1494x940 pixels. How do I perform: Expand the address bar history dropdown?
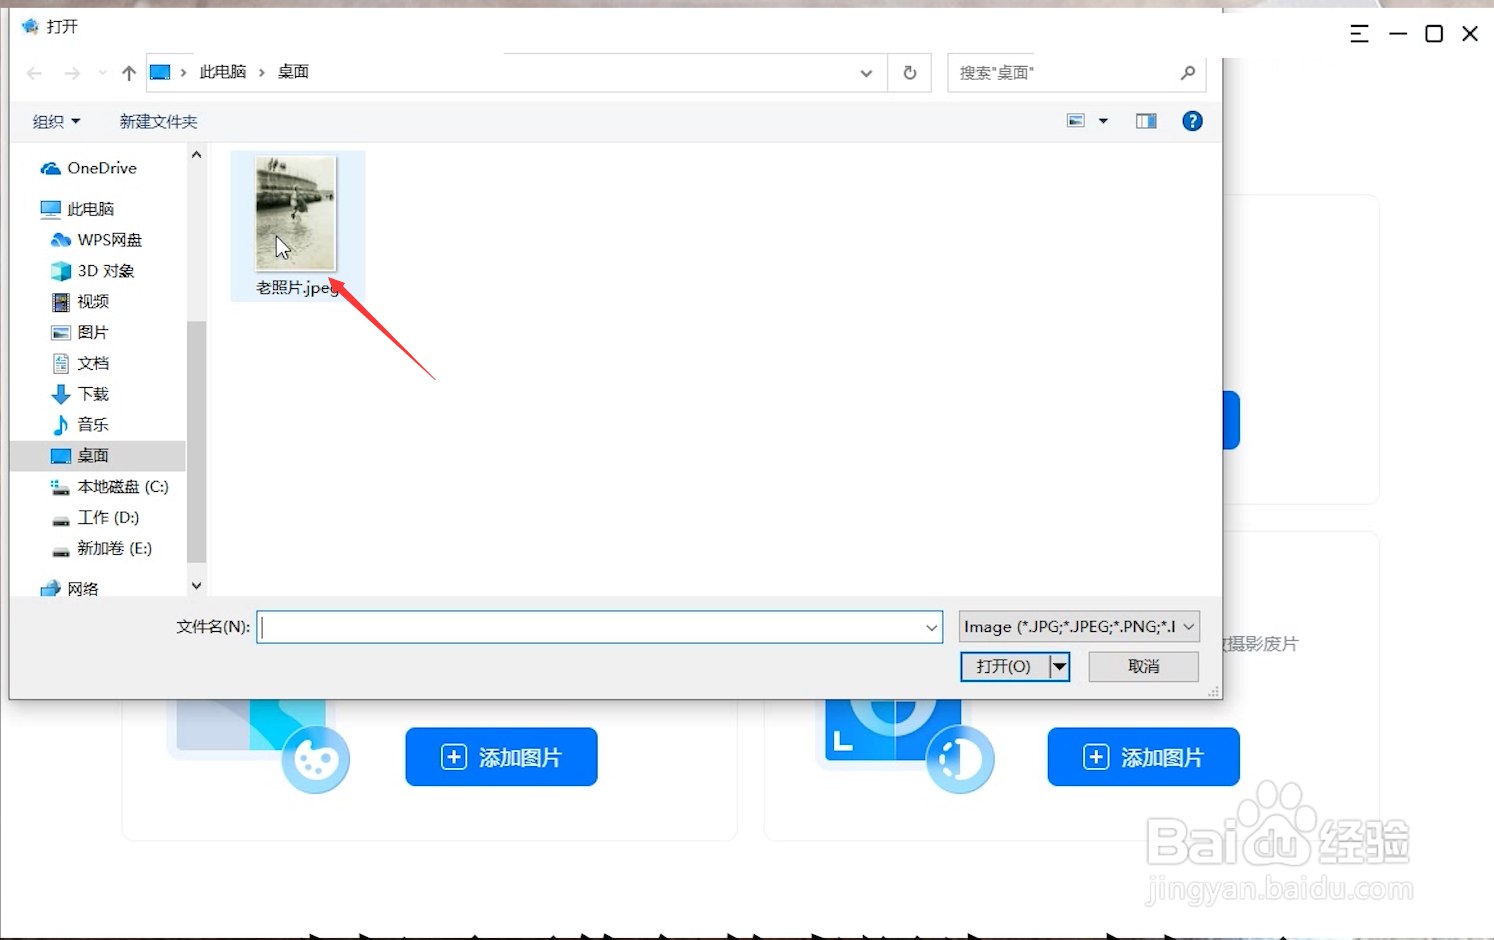point(866,73)
